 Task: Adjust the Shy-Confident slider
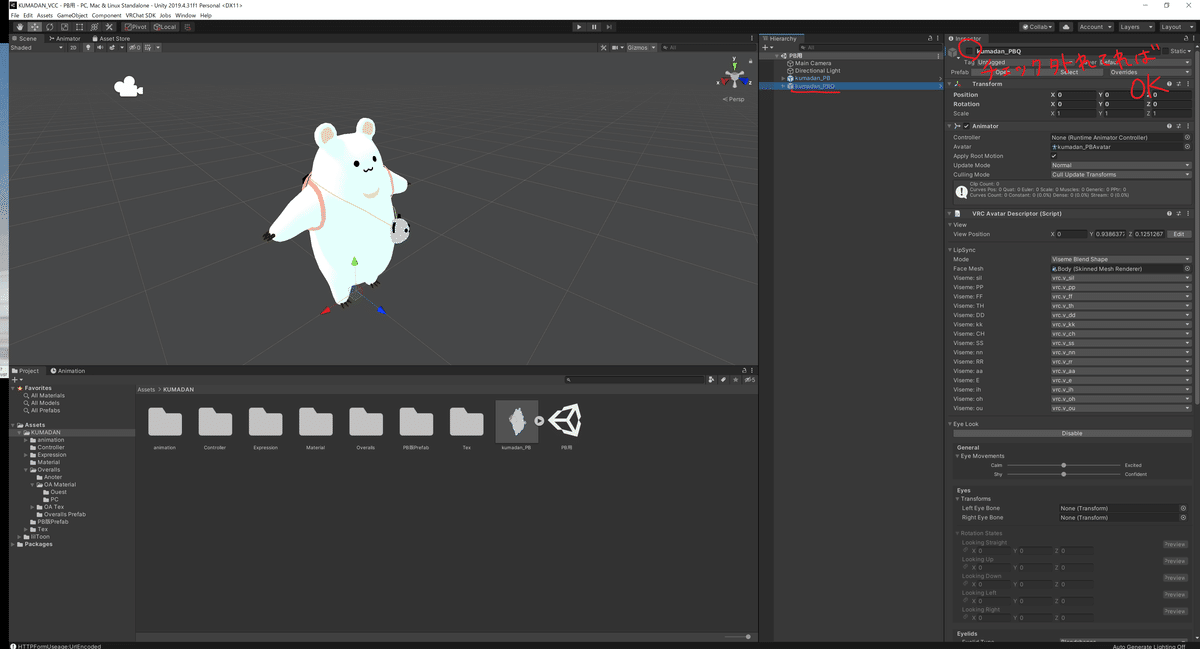pyautogui.click(x=1063, y=474)
